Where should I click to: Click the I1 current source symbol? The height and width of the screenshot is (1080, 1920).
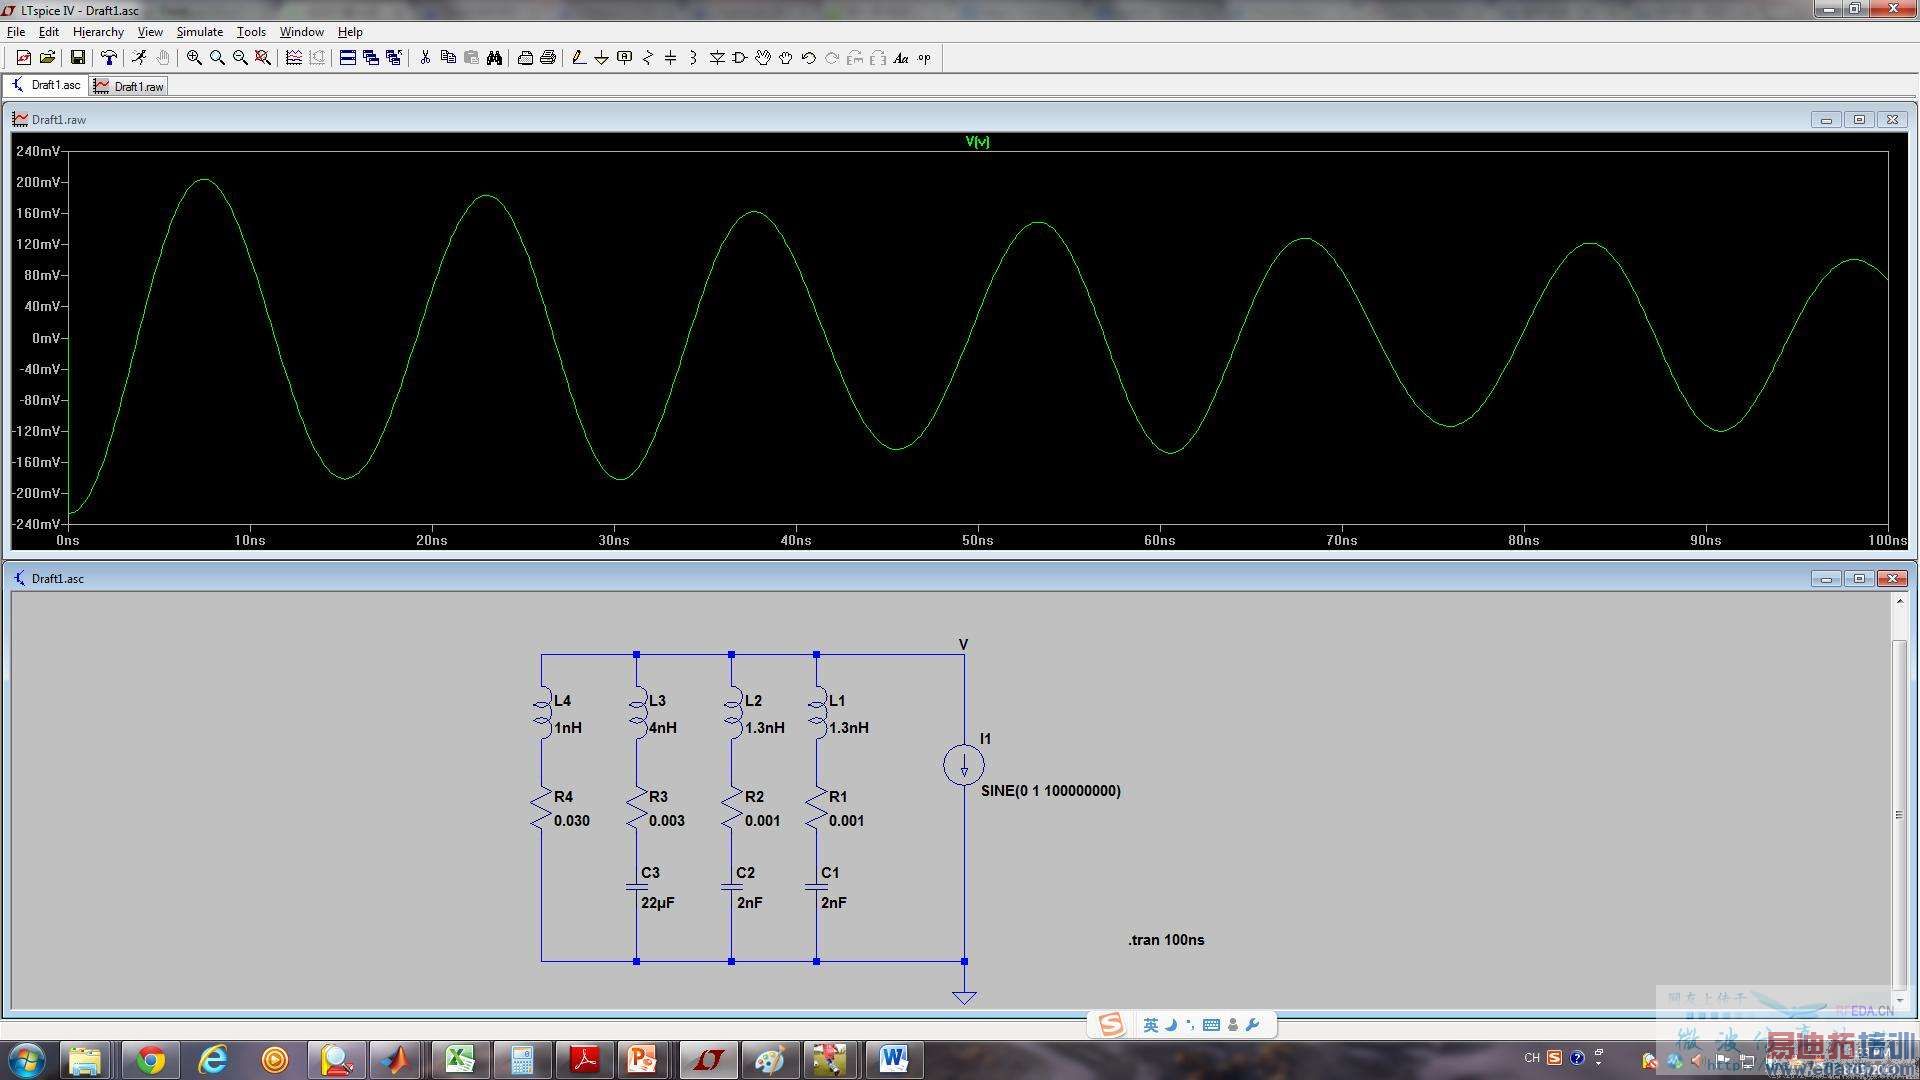[963, 765]
